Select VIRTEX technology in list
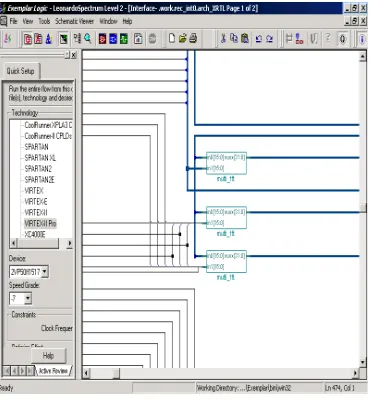 click(34, 191)
